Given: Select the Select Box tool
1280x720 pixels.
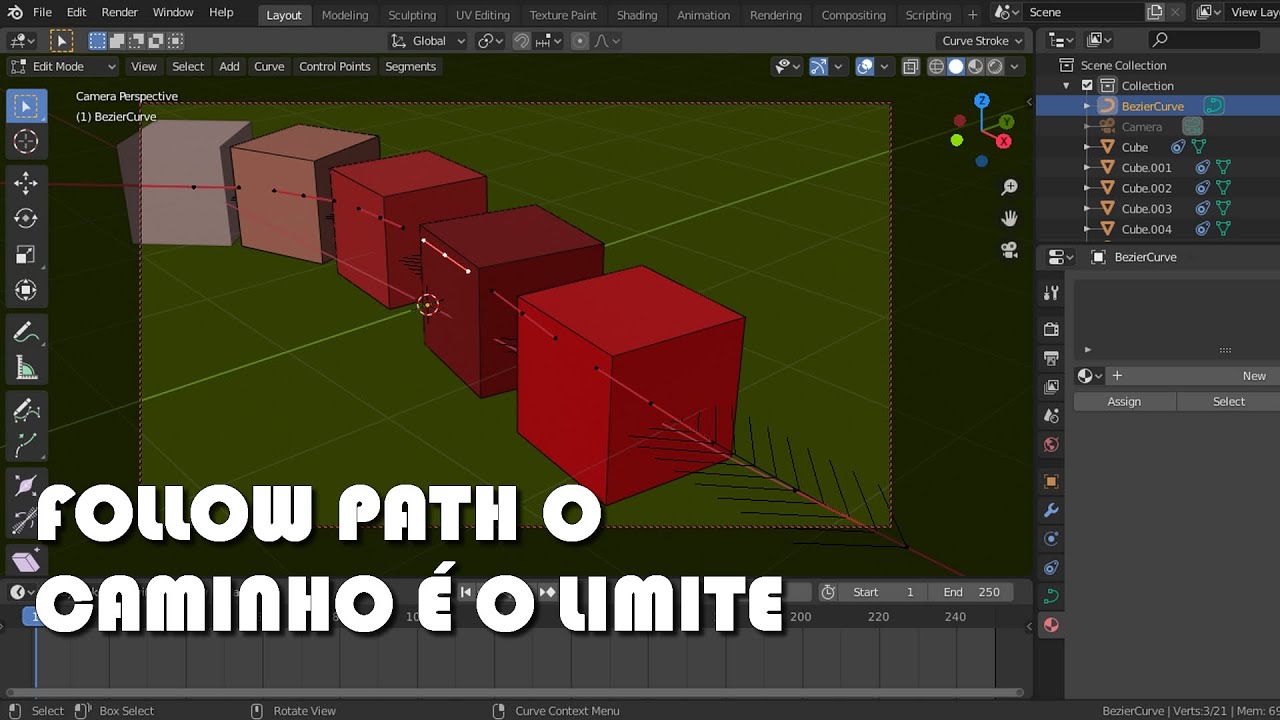Looking at the screenshot, I should [x=26, y=106].
